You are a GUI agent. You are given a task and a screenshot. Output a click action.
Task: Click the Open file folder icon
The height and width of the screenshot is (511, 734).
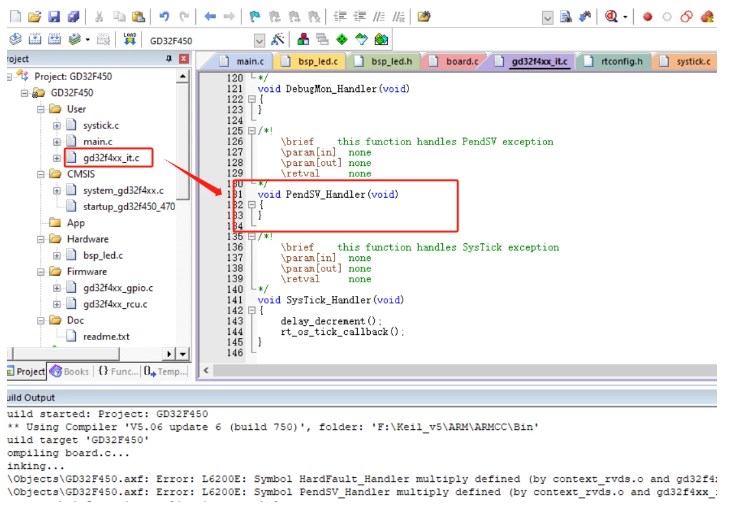pos(35,17)
